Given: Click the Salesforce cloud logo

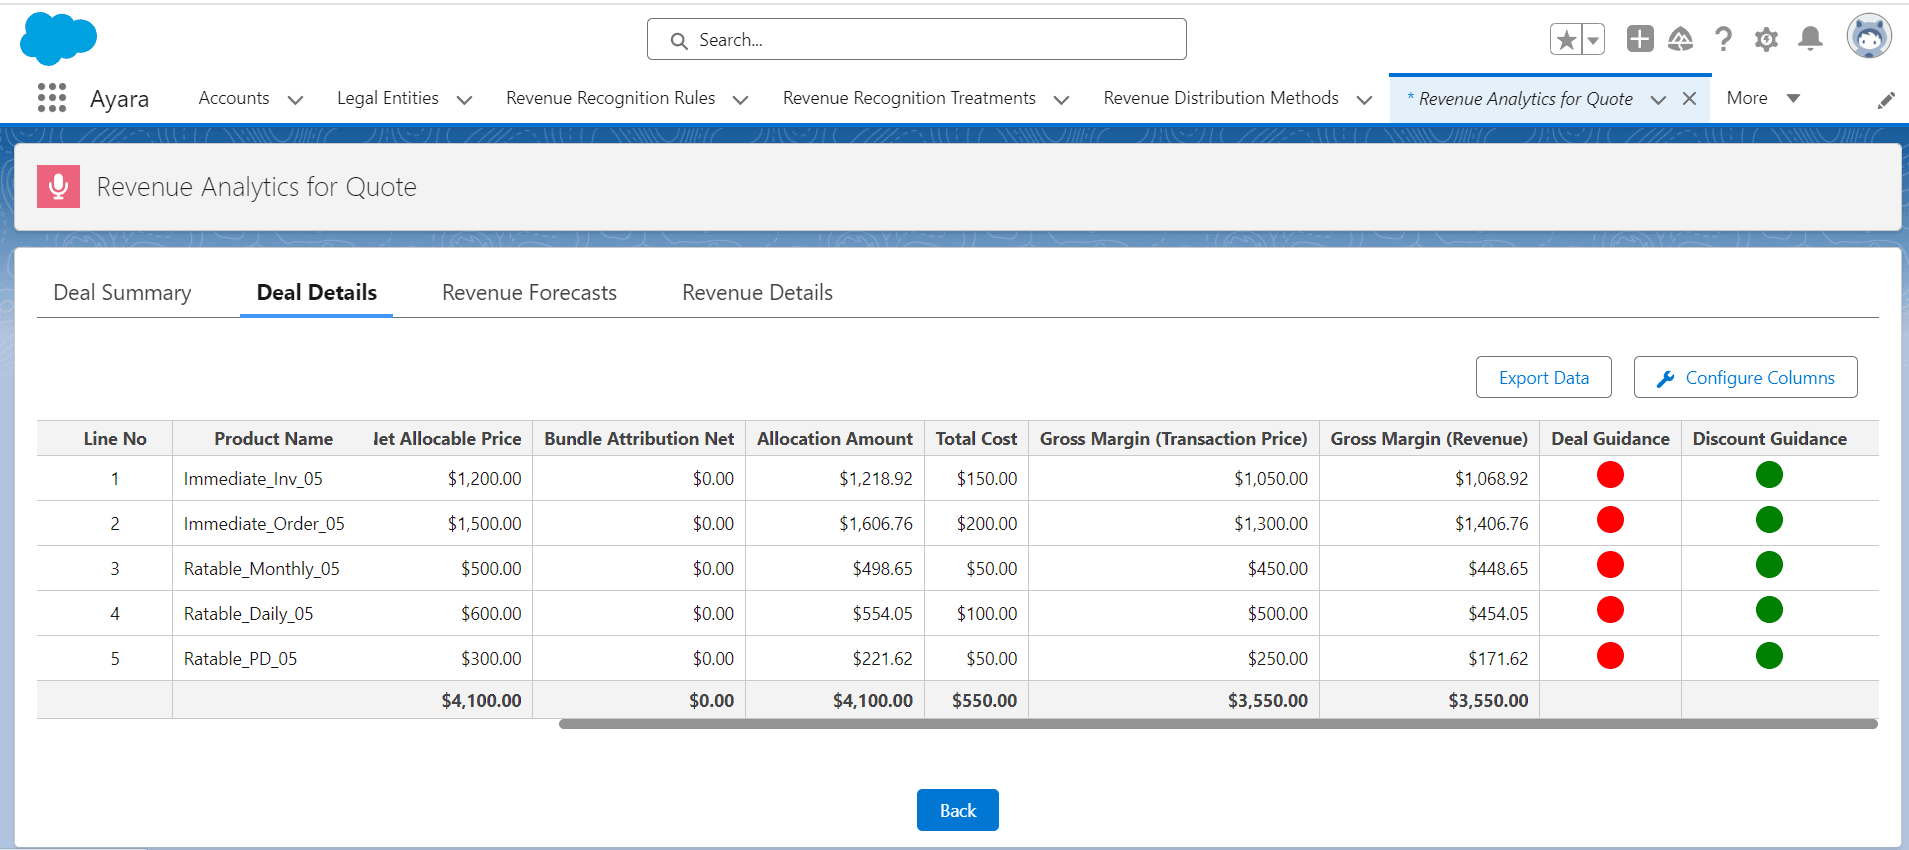Looking at the screenshot, I should tap(58, 39).
